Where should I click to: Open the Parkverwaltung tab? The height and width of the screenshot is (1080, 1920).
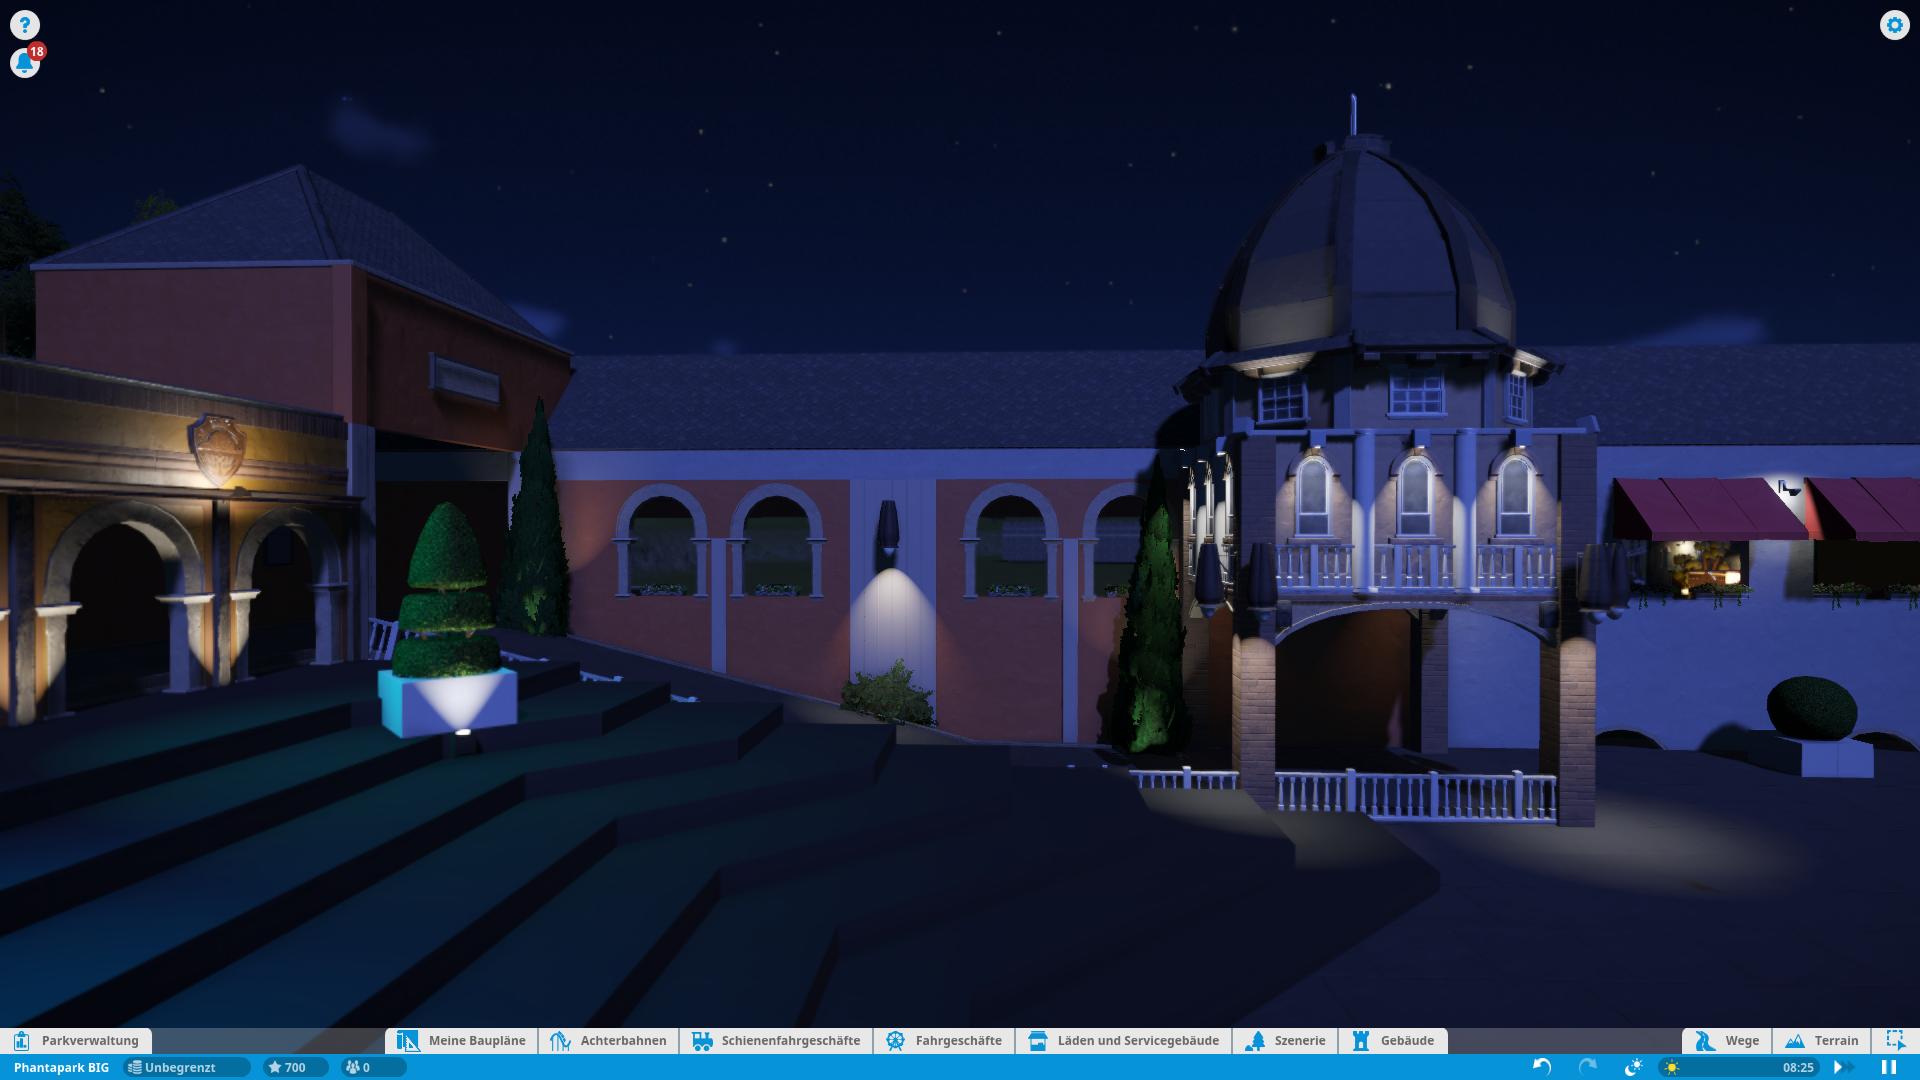click(x=76, y=1040)
